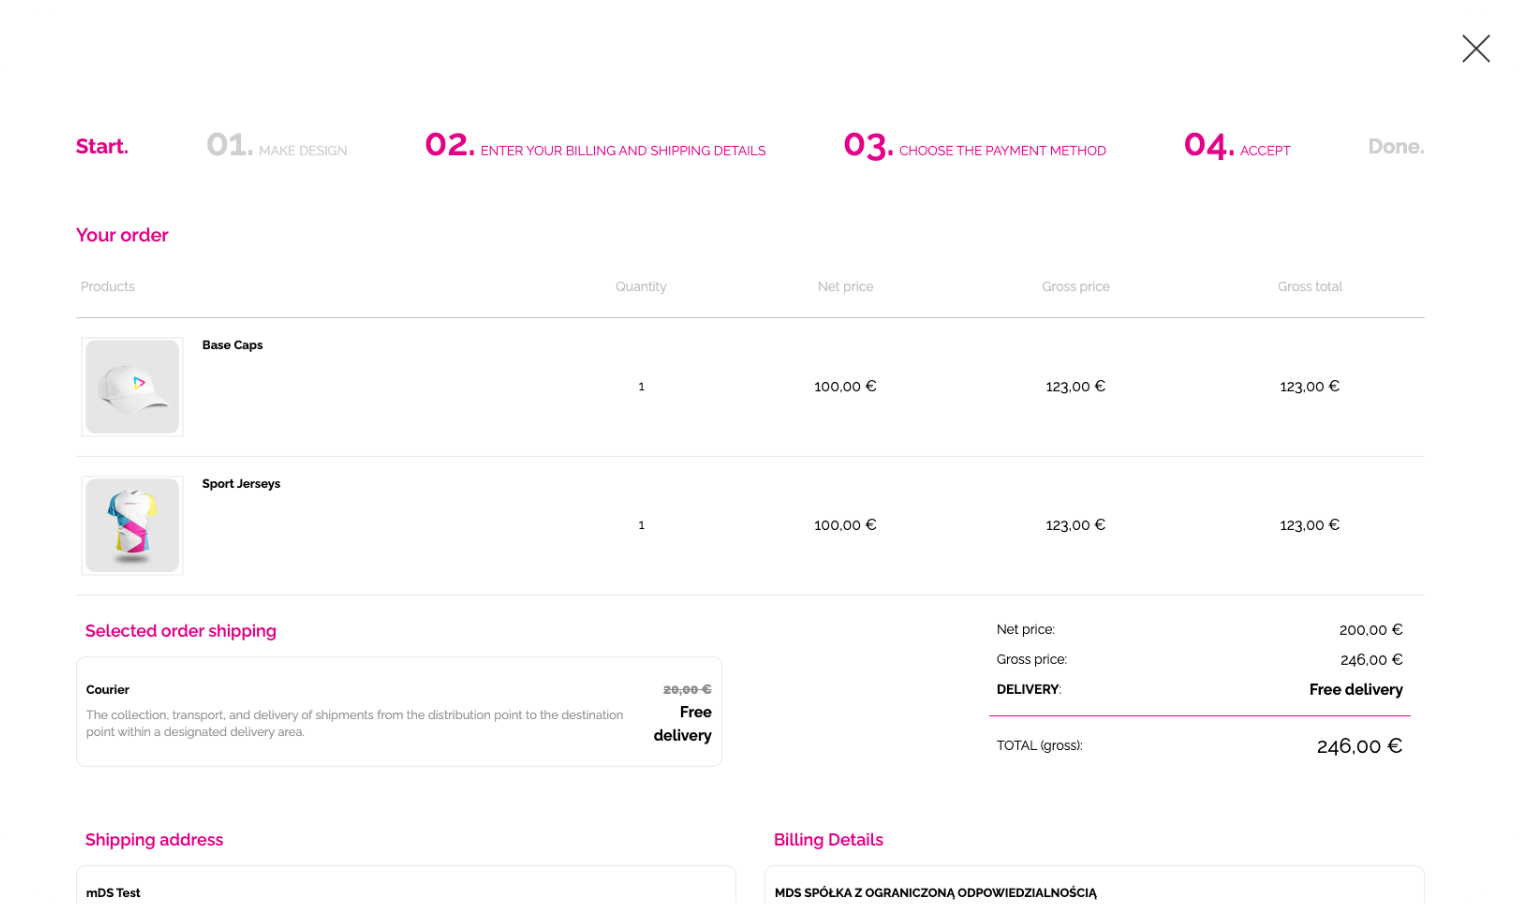1522x911 pixels.
Task: Click the Selected order shipping heading
Action: pos(180,631)
